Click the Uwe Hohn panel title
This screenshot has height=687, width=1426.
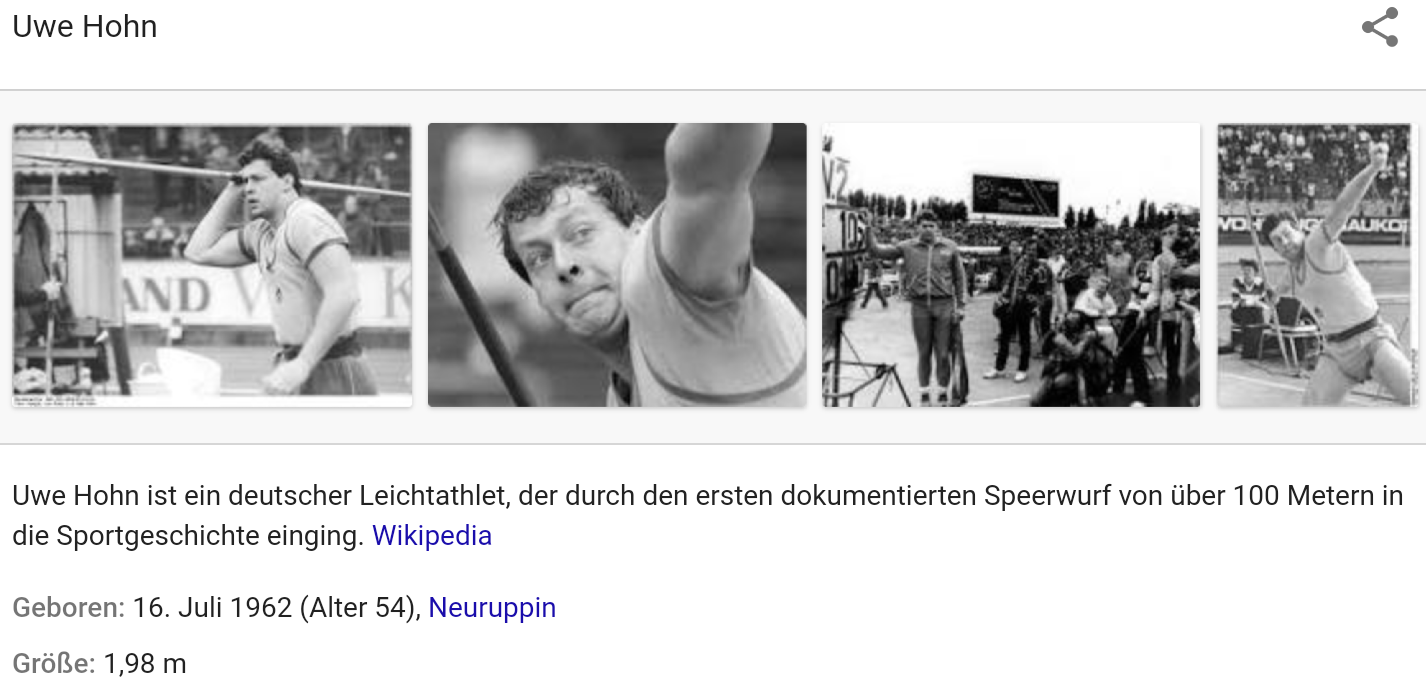point(85,27)
